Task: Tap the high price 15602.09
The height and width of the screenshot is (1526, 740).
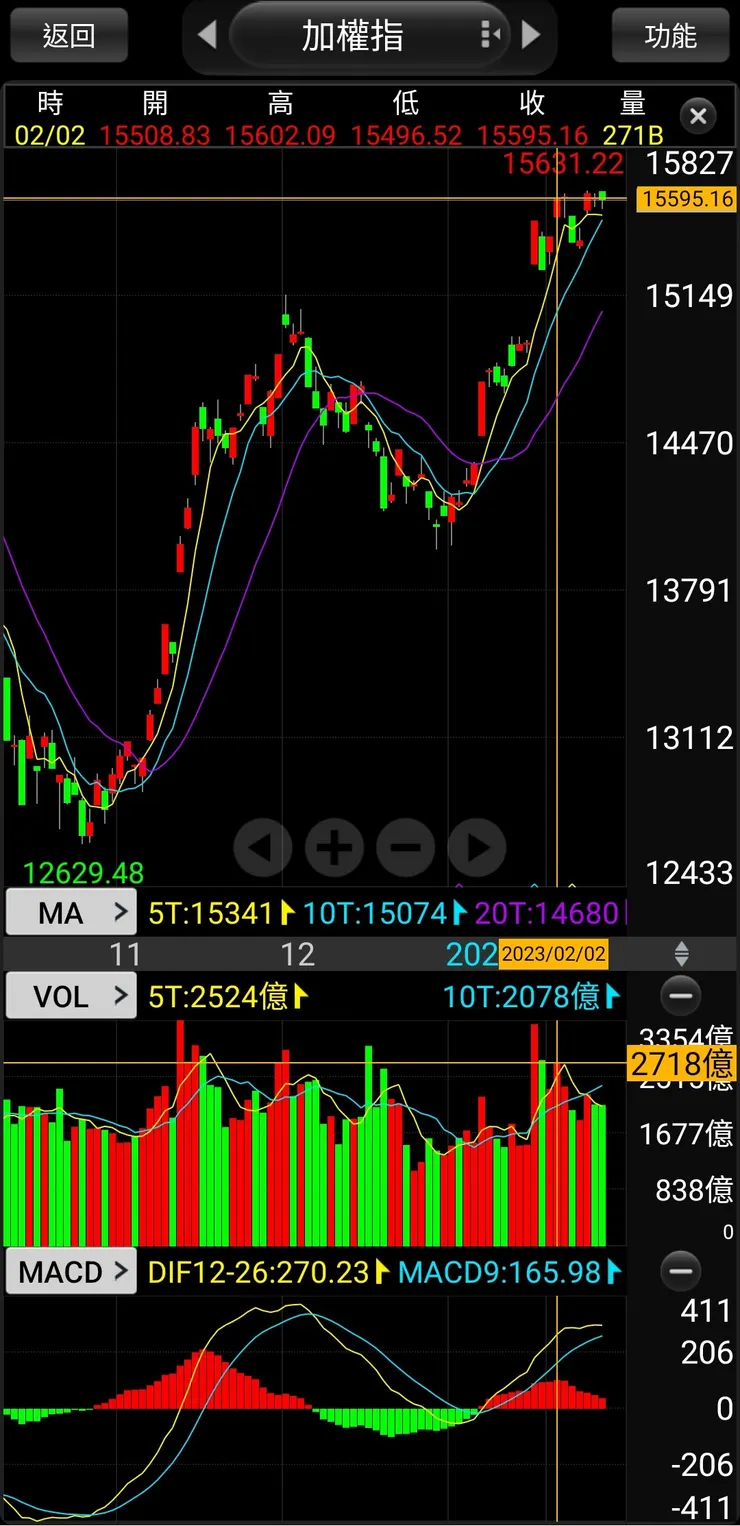Action: (x=280, y=135)
